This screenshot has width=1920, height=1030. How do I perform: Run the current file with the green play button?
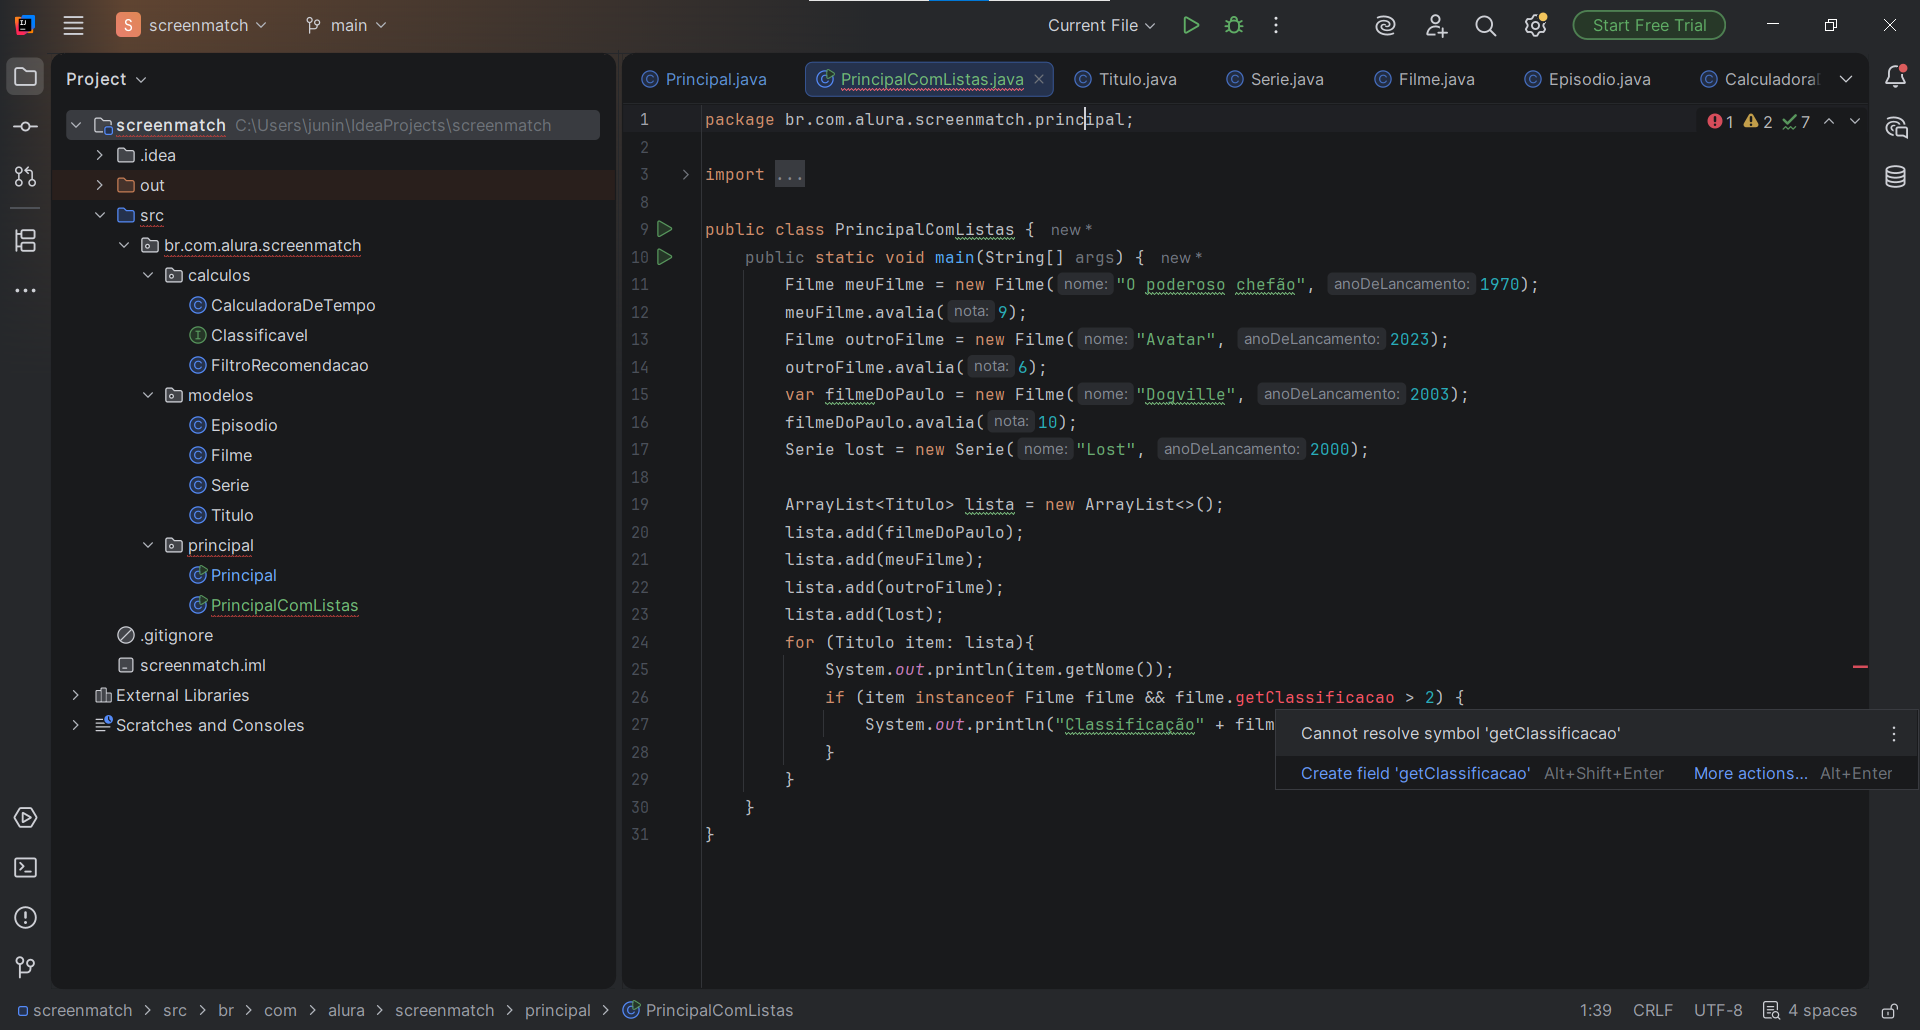point(1190,25)
